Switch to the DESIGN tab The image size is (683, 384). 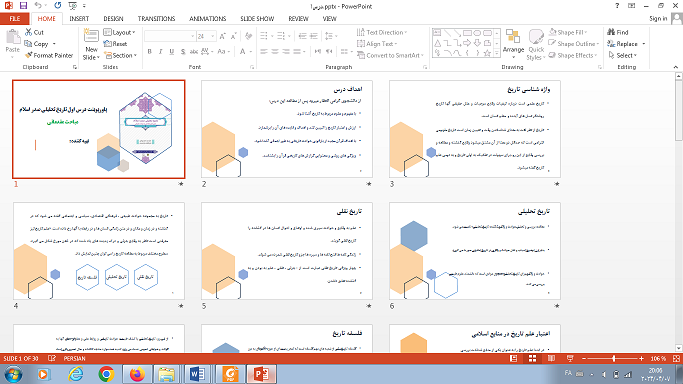[x=113, y=19]
